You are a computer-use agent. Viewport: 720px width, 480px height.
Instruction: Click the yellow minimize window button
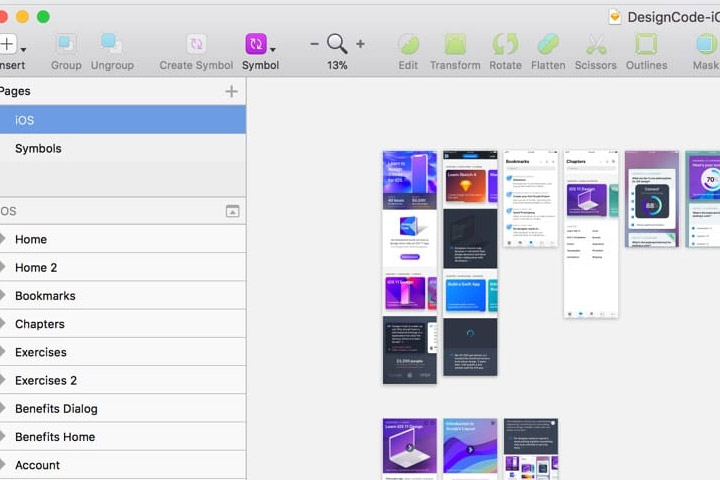tap(22, 17)
